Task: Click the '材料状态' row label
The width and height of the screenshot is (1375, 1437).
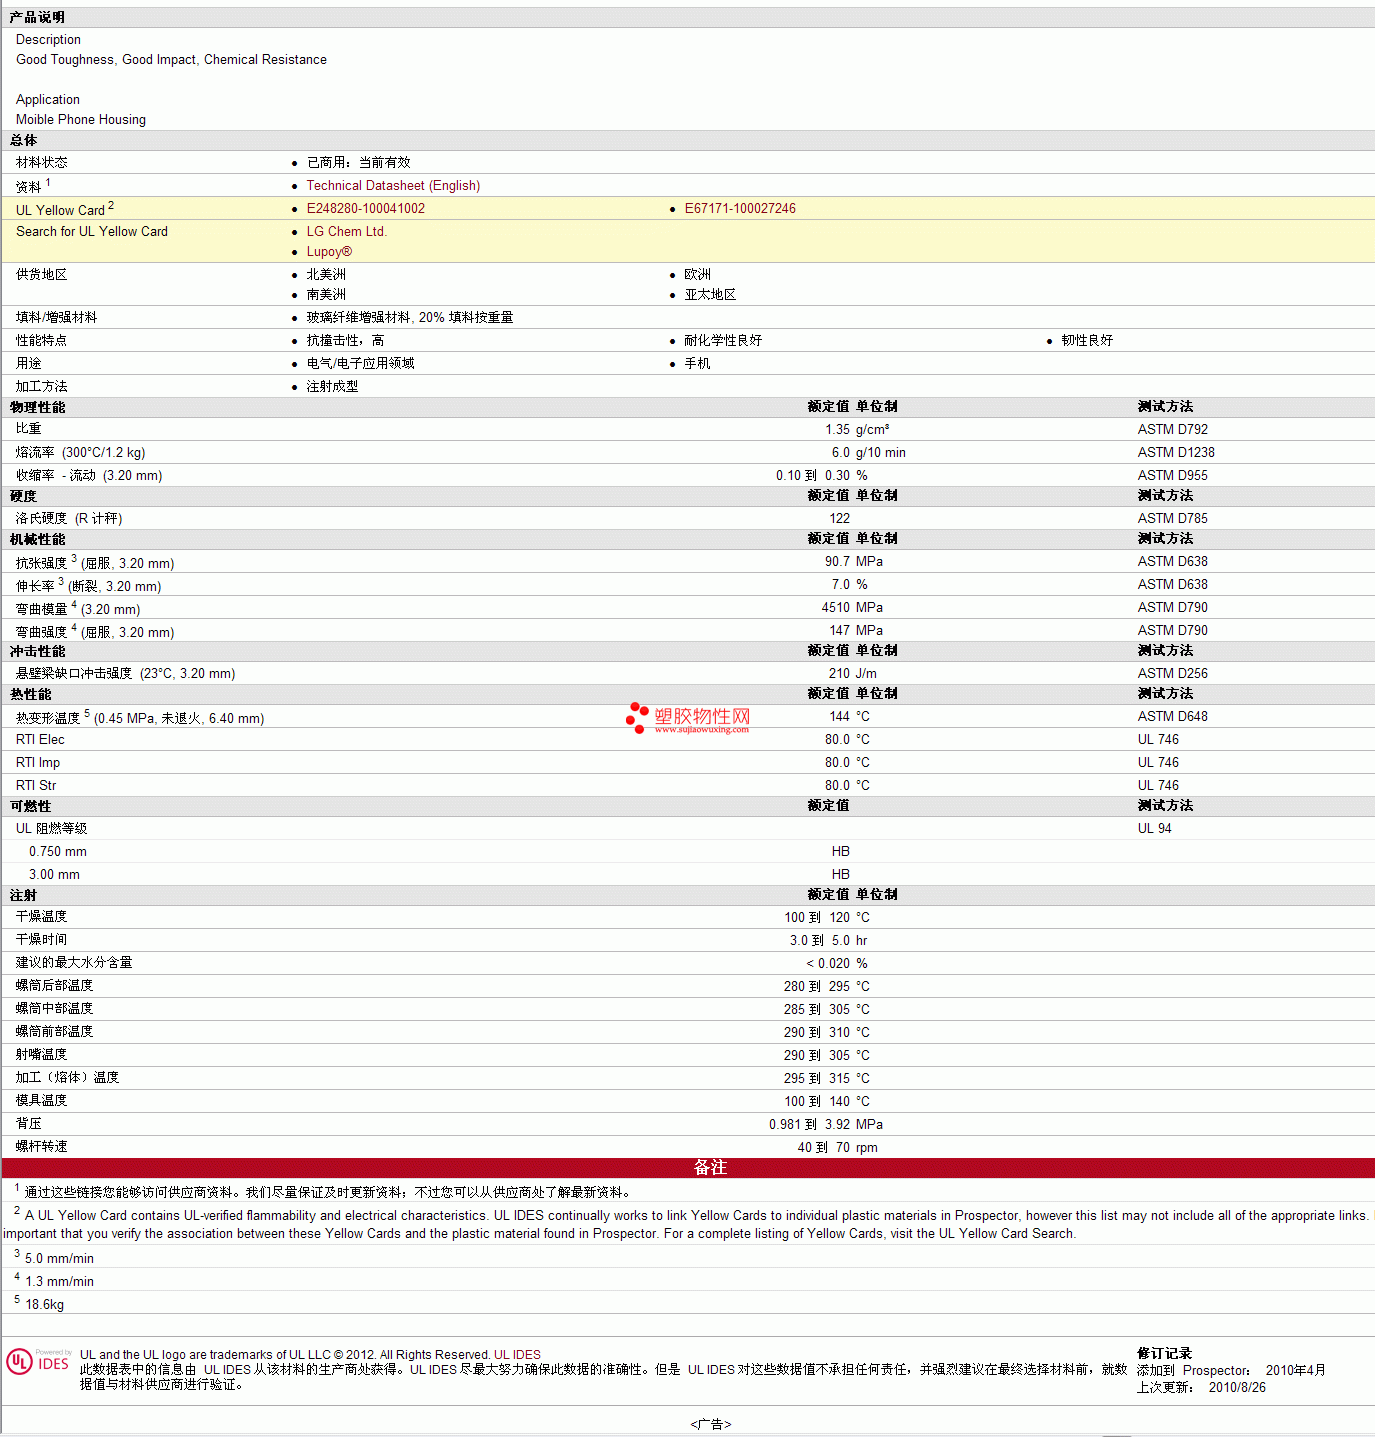Action: [x=42, y=163]
